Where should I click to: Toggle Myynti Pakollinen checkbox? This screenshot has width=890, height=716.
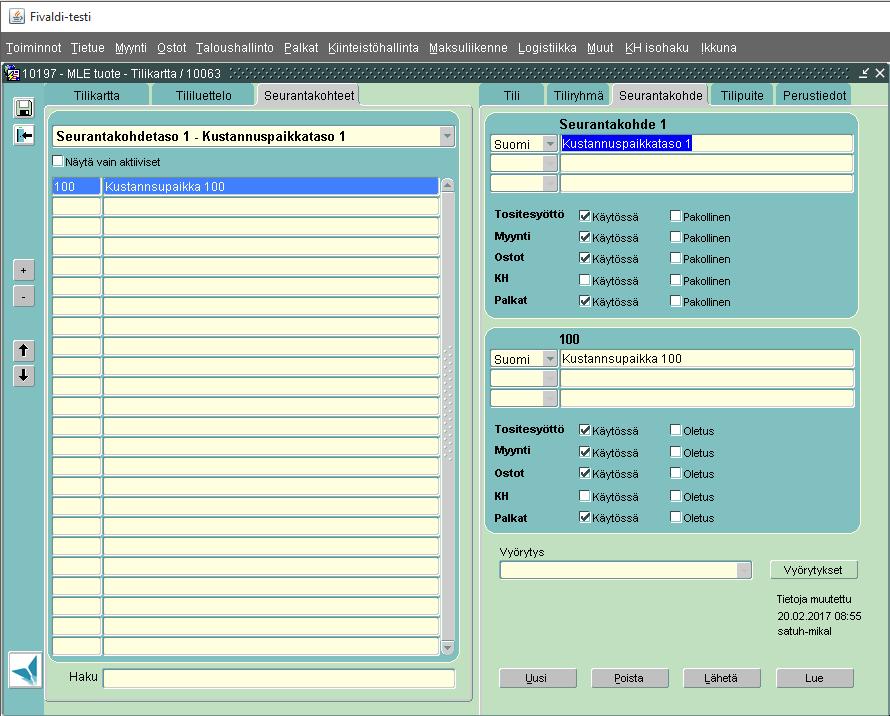675,237
